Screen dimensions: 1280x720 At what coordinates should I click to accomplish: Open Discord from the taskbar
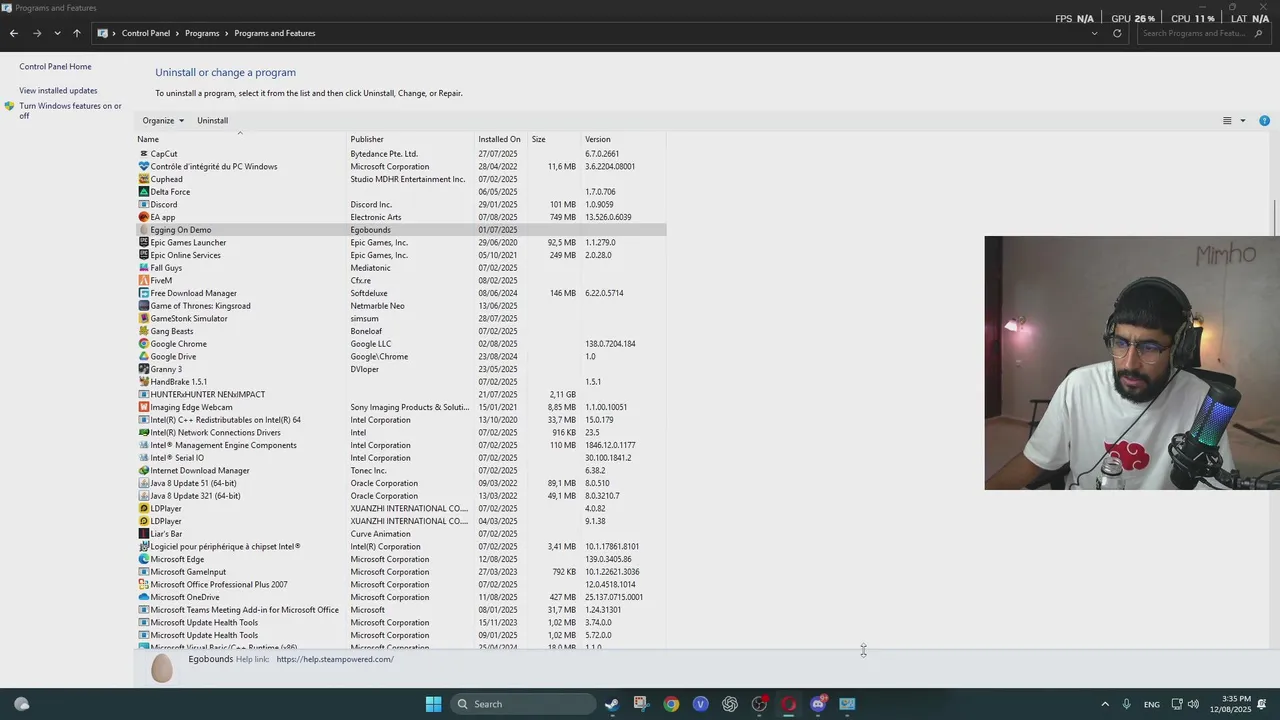(818, 704)
